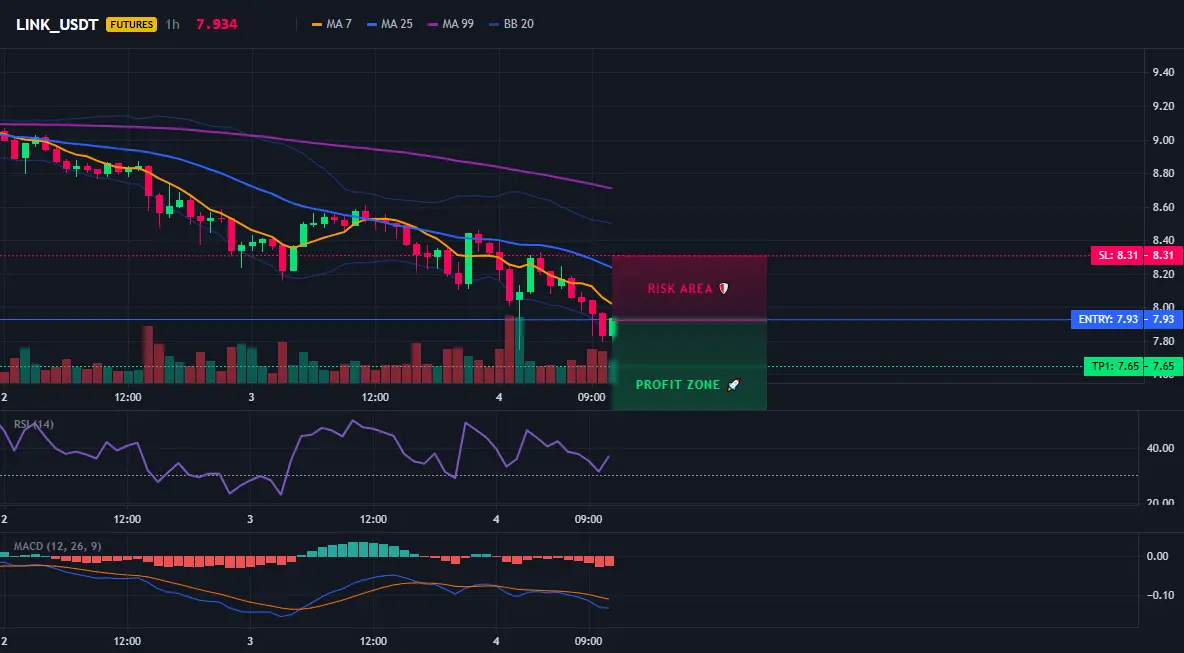Click the RSI (14) indicator label
The width and height of the screenshot is (1184, 653).
pyautogui.click(x=34, y=424)
